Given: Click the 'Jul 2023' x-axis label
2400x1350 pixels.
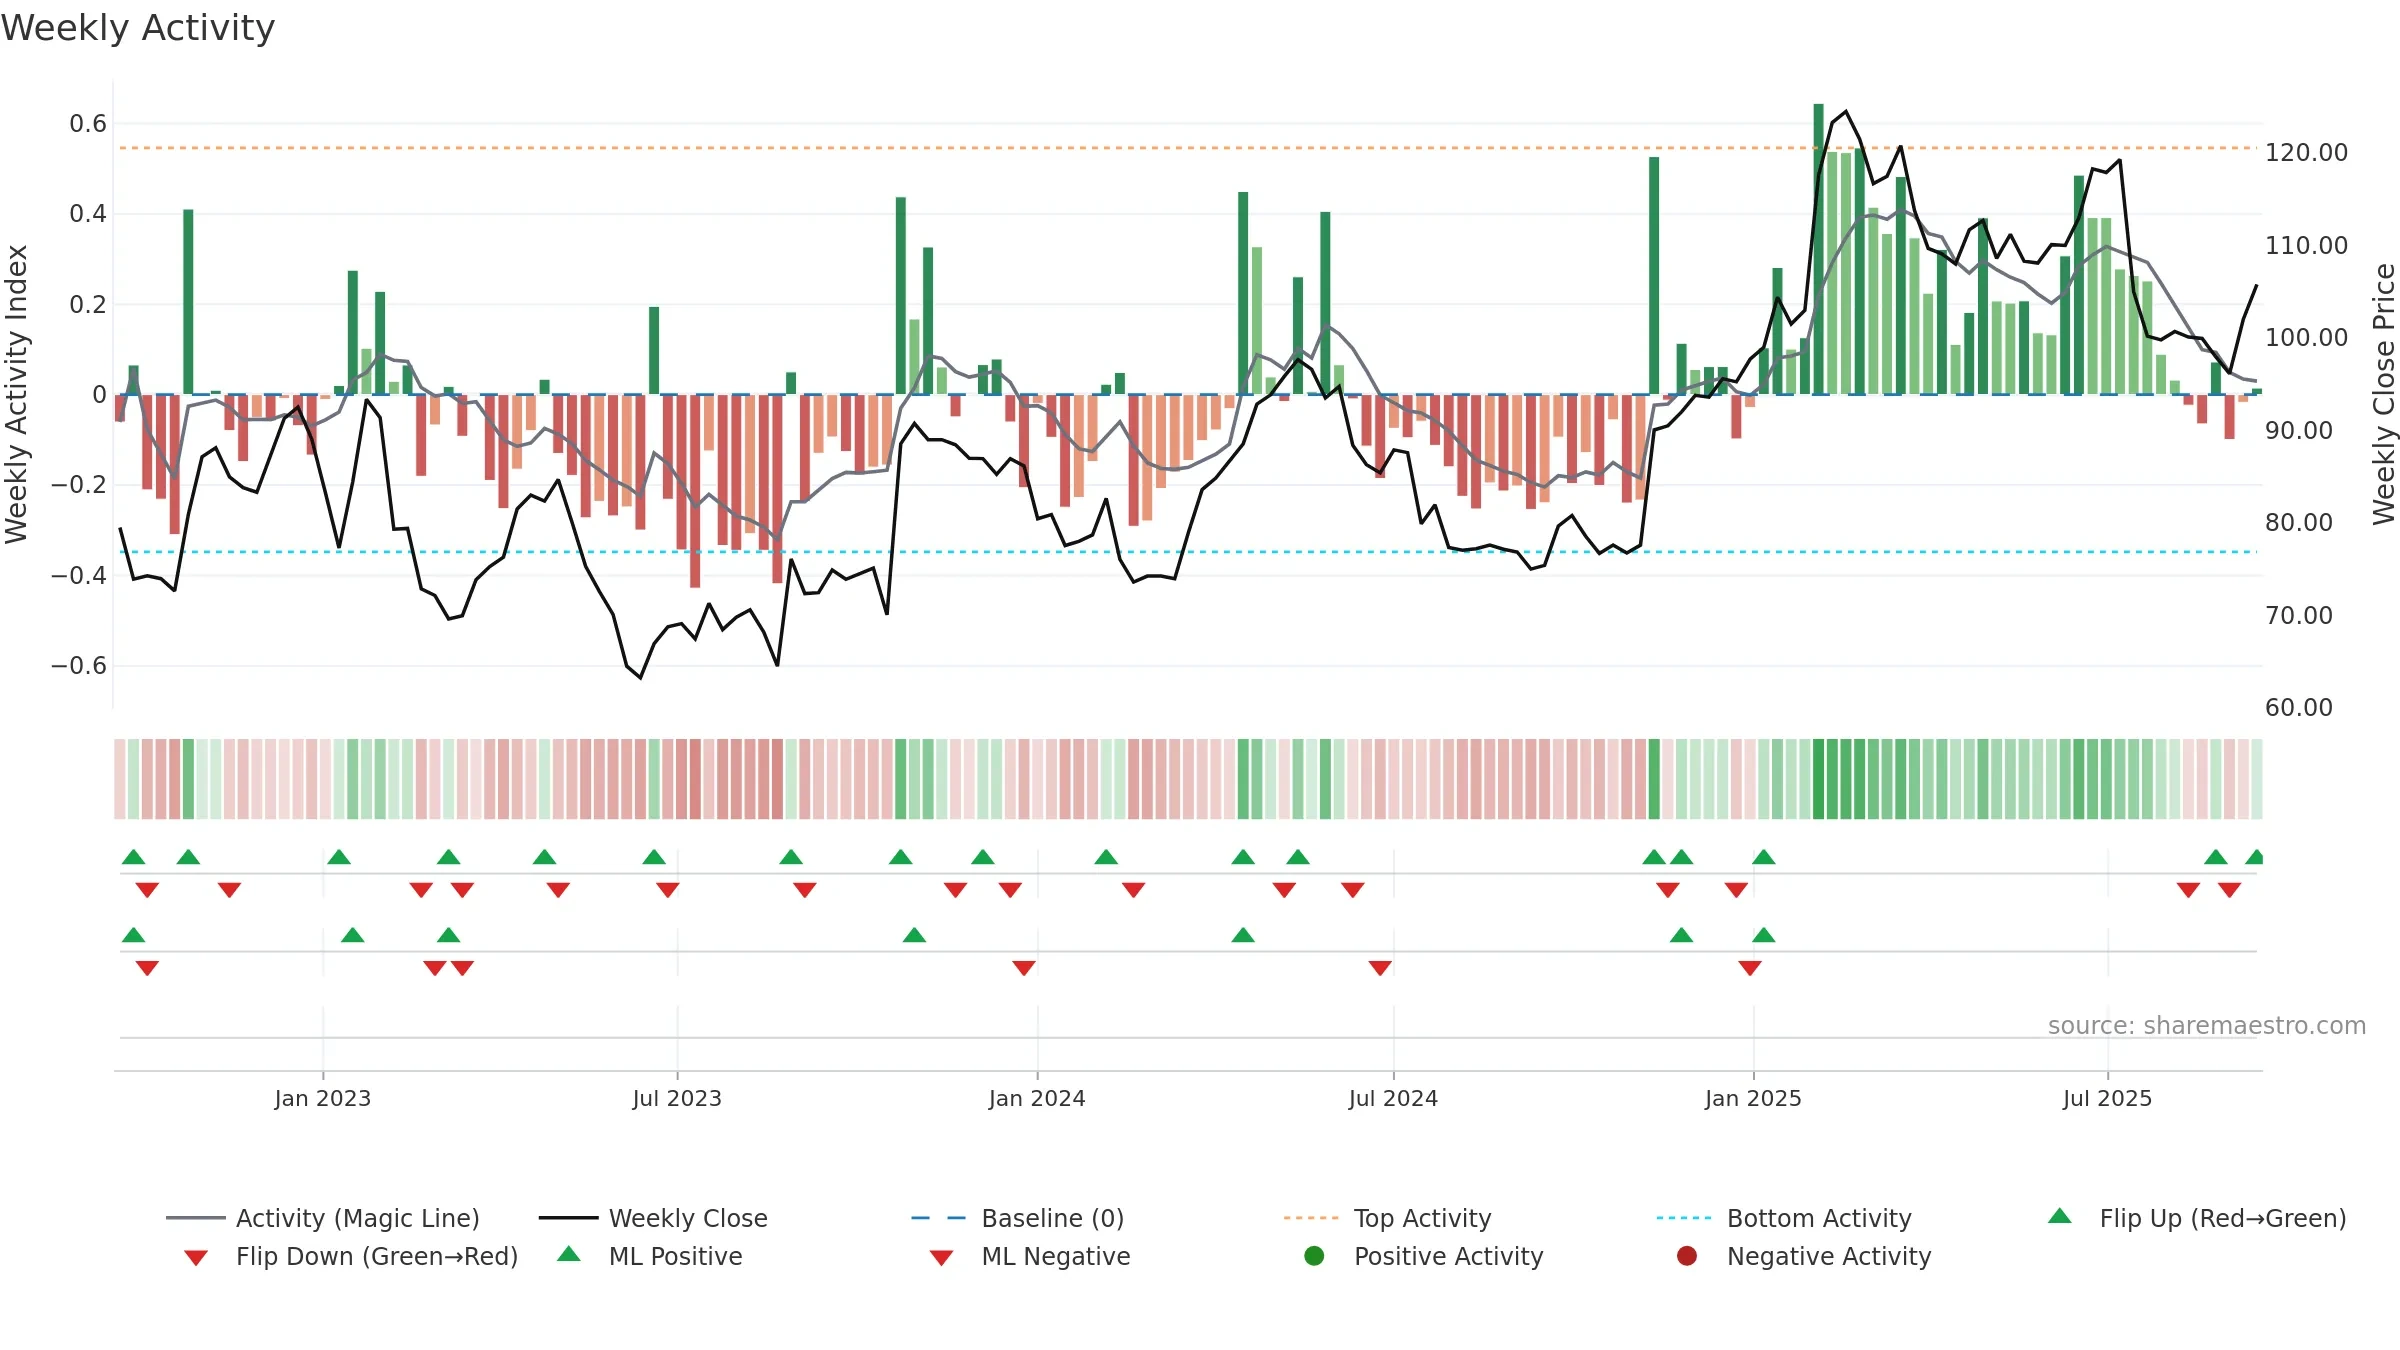Looking at the screenshot, I should 677,1098.
